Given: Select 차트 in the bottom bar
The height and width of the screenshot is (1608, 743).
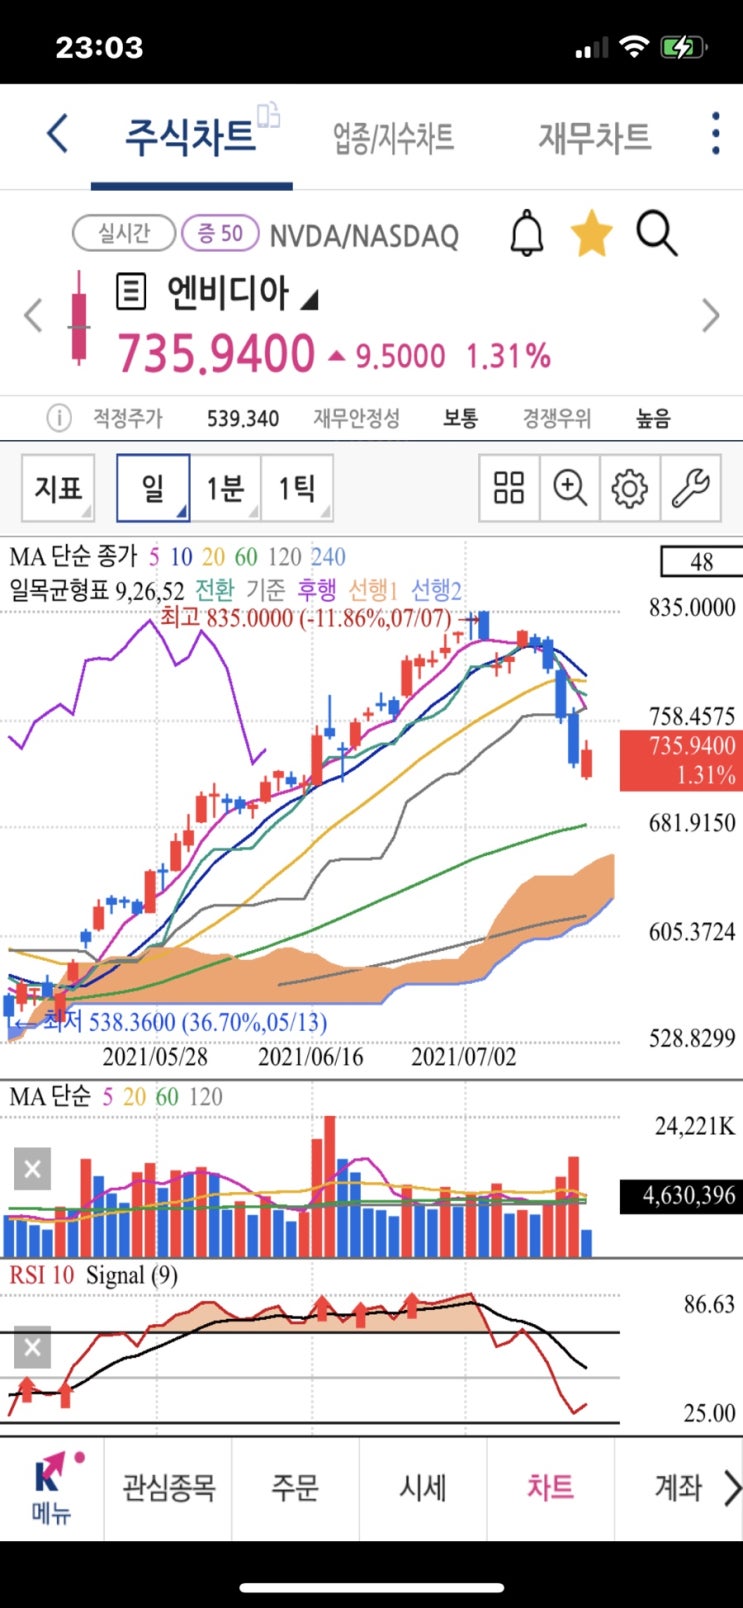Looking at the screenshot, I should [x=550, y=1488].
